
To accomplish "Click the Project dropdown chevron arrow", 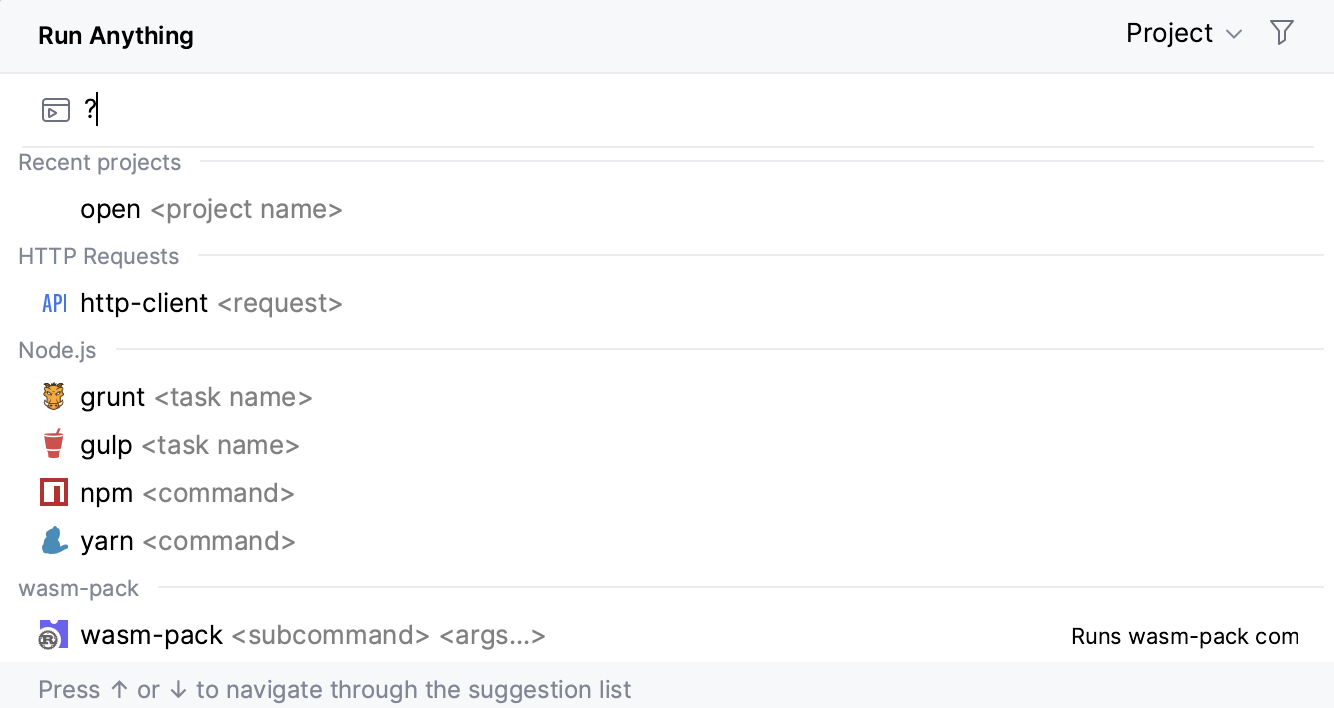I will pos(1233,33).
